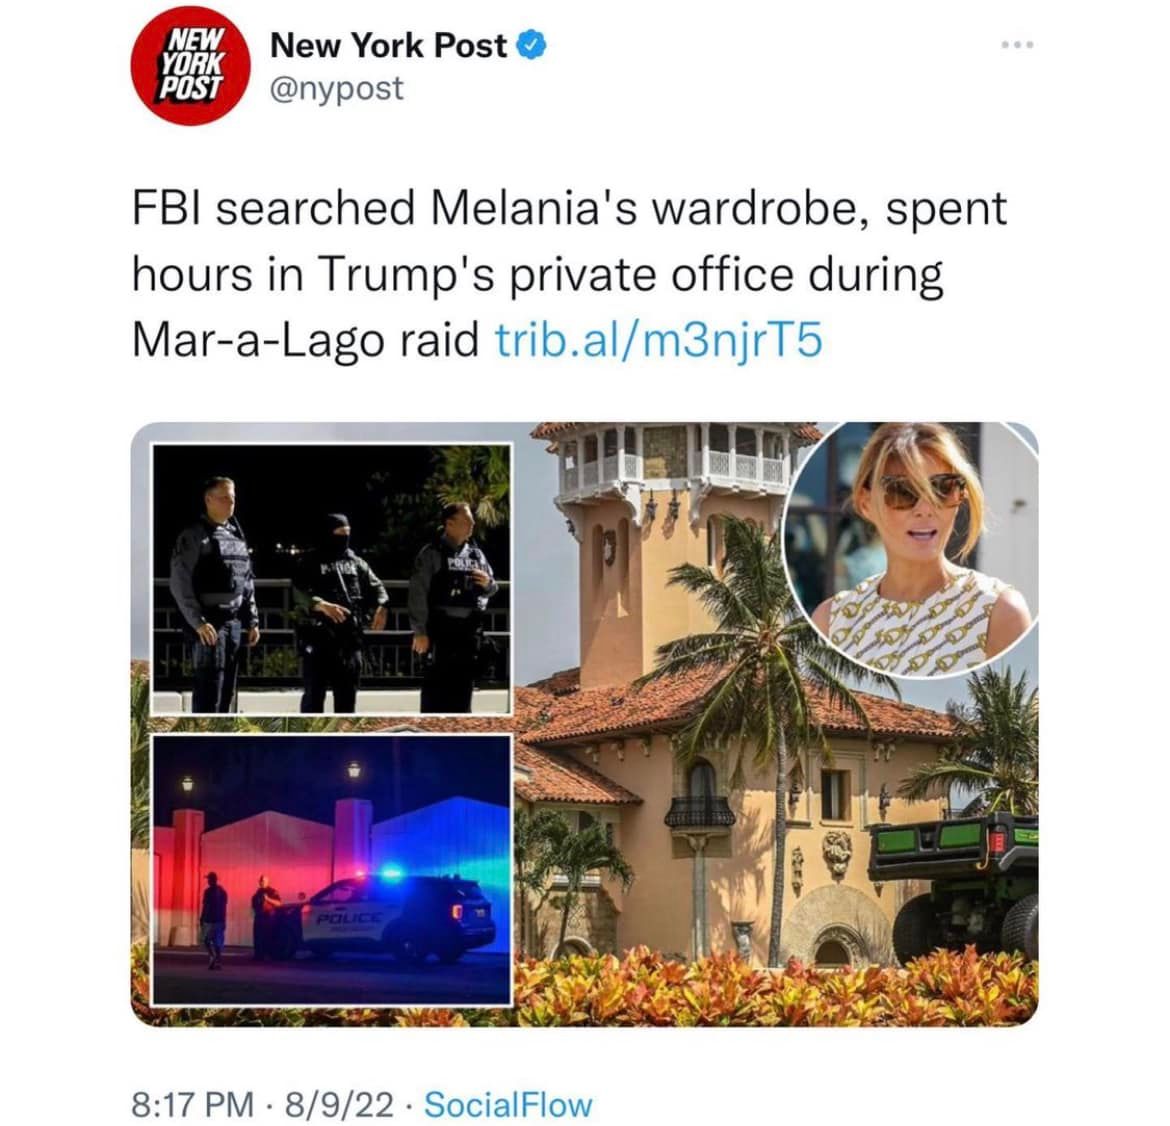The width and height of the screenshot is (1170, 1126).
Task: Open the three-dot more options menu
Action: pos(1018,46)
